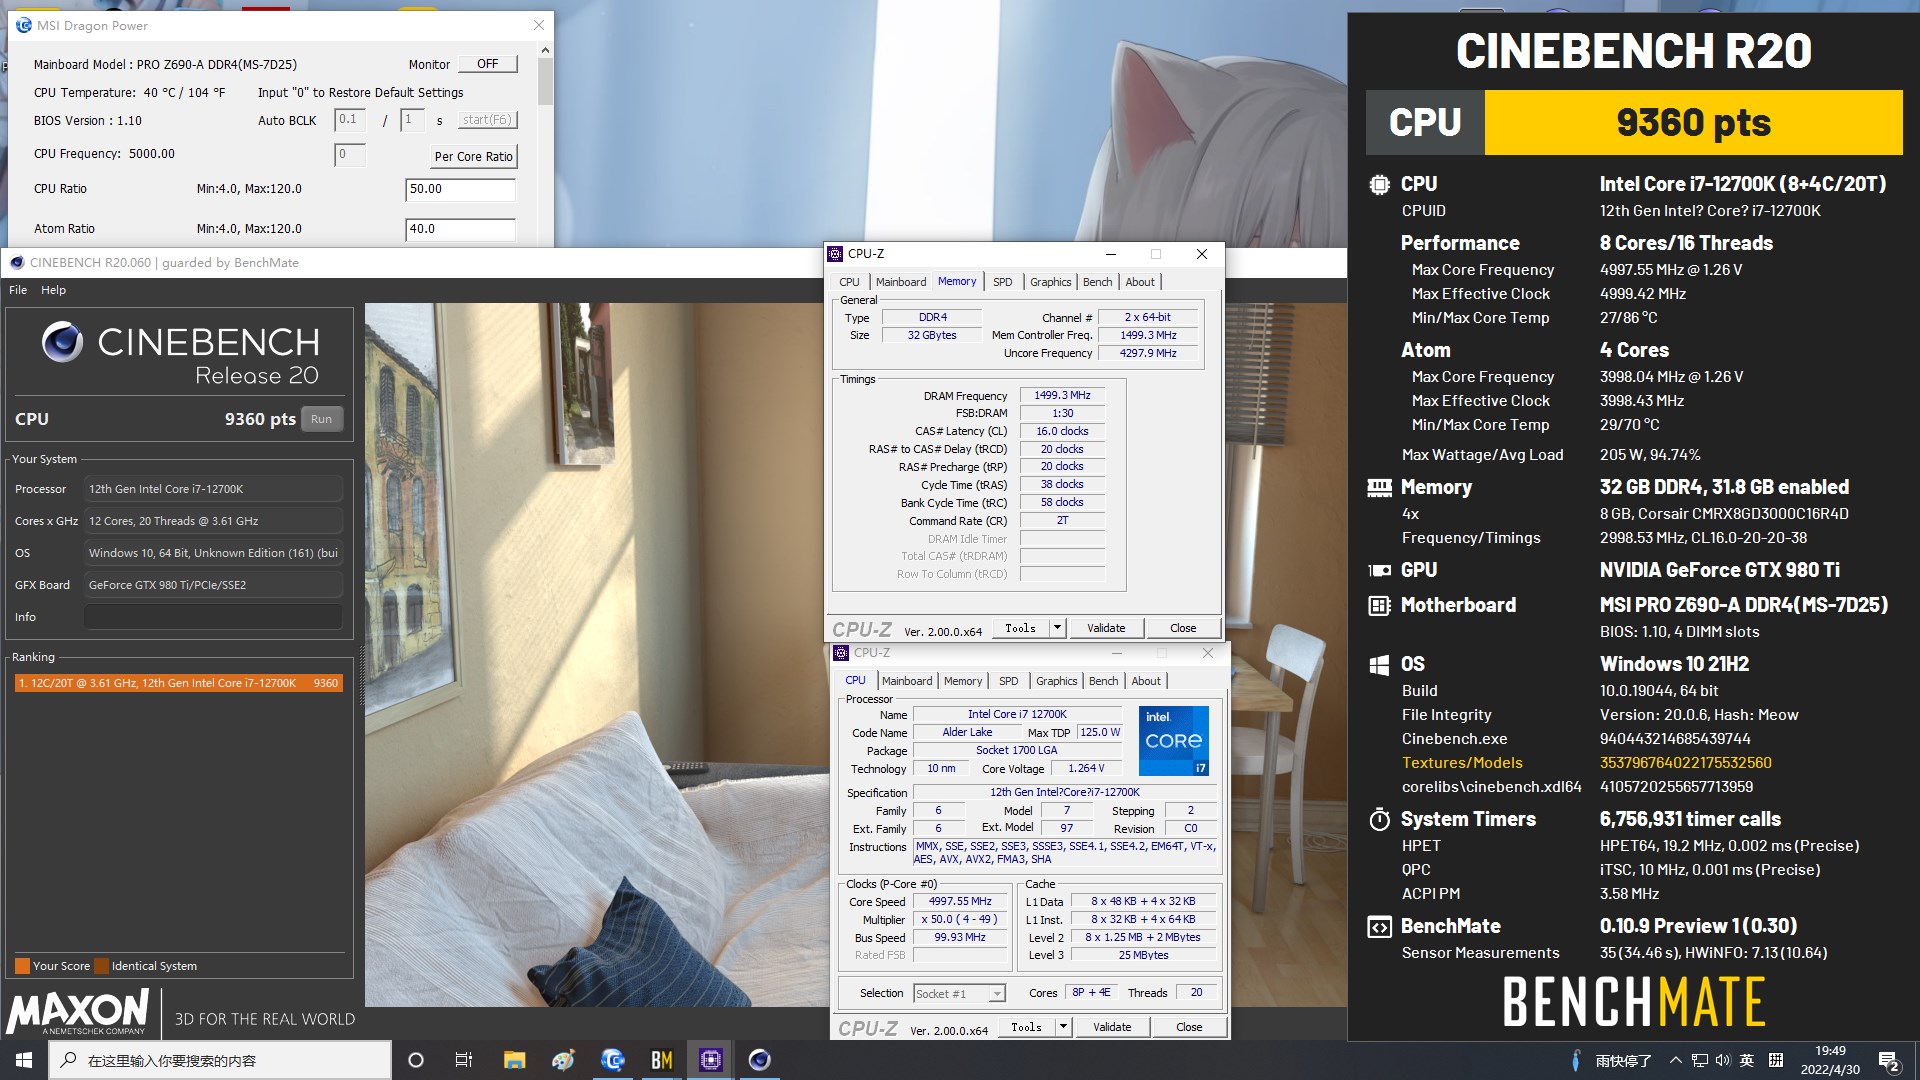Open SPD tab in lower CPU-Z
The image size is (1920, 1080).
[x=1008, y=681]
